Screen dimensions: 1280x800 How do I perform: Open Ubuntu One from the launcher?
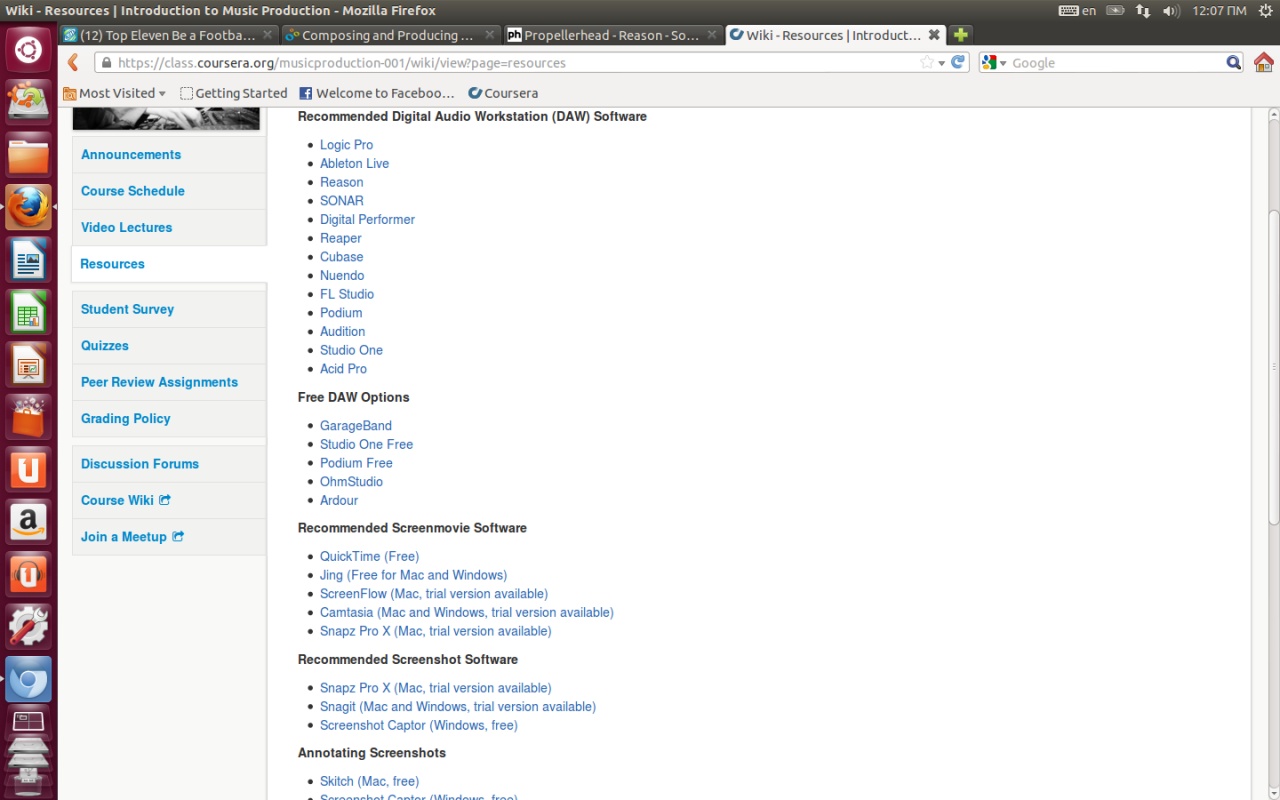[x=28, y=470]
